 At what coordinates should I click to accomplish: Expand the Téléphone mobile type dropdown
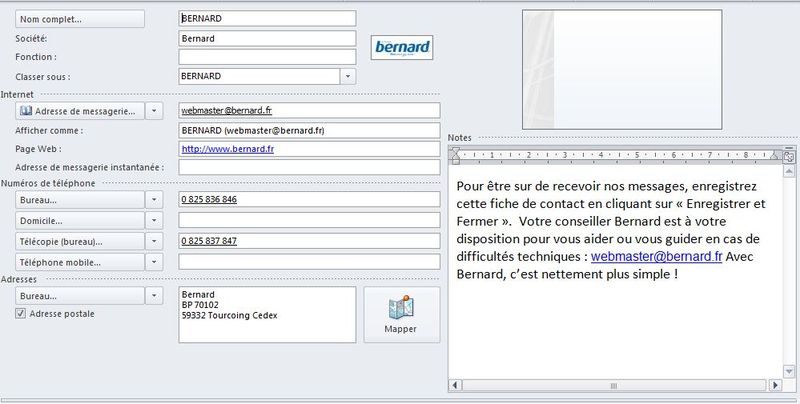[154, 263]
